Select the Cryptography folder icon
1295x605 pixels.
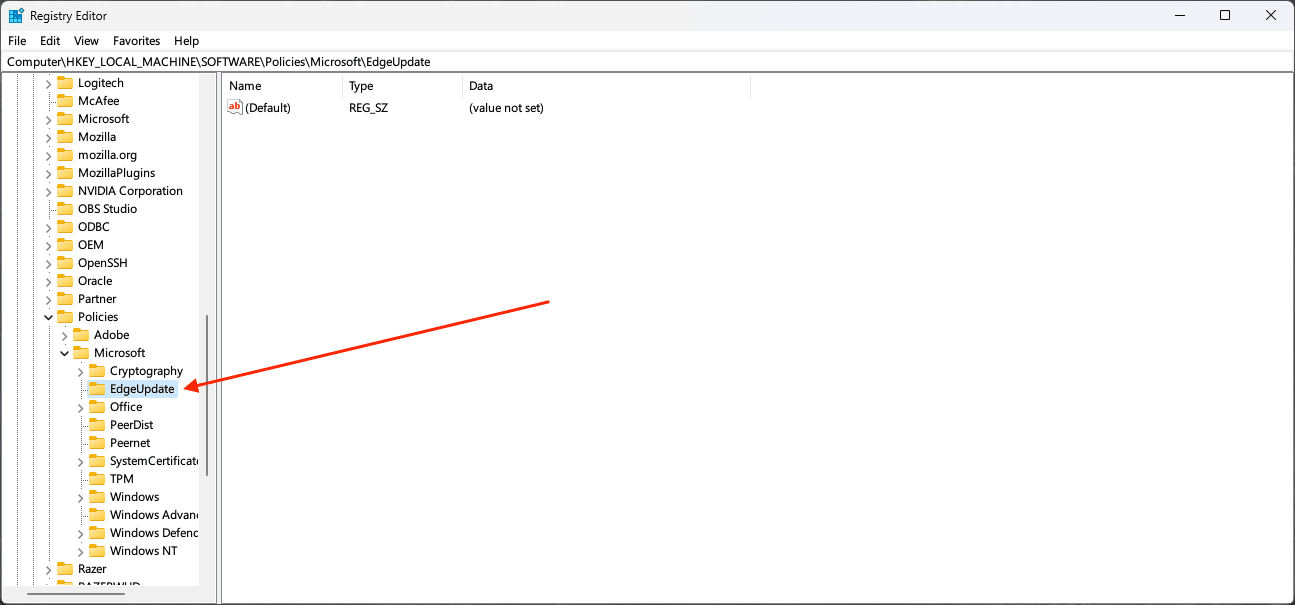click(x=97, y=371)
